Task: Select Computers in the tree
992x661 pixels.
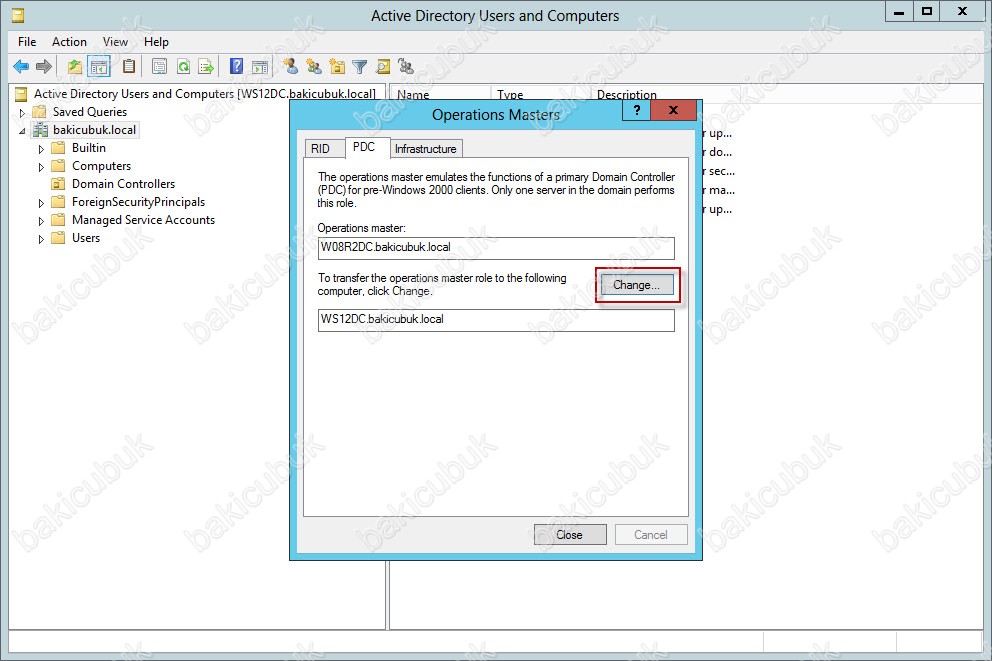Action: pos(101,166)
